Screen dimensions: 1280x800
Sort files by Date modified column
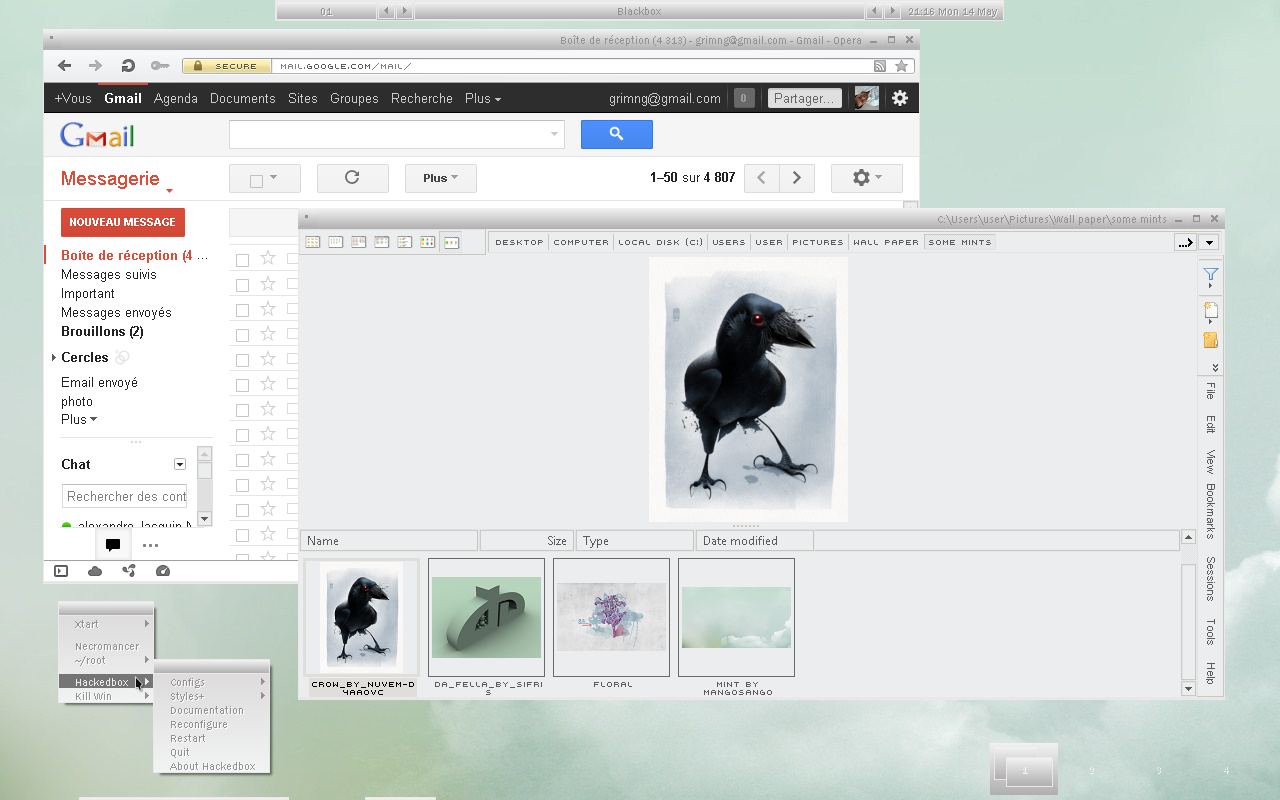754,541
